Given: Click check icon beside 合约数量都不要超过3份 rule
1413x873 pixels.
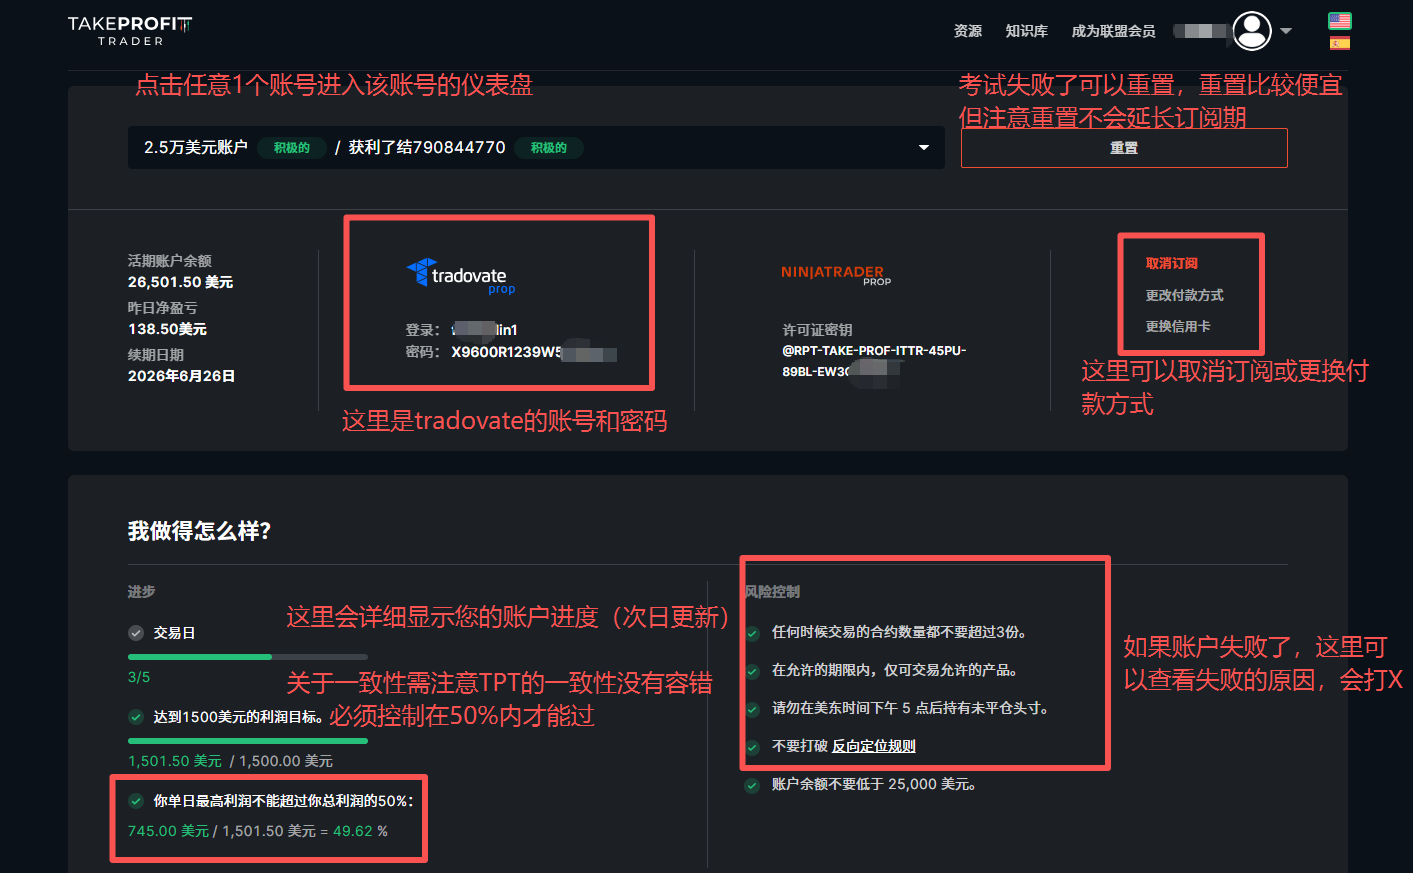Looking at the screenshot, I should pyautogui.click(x=752, y=633).
